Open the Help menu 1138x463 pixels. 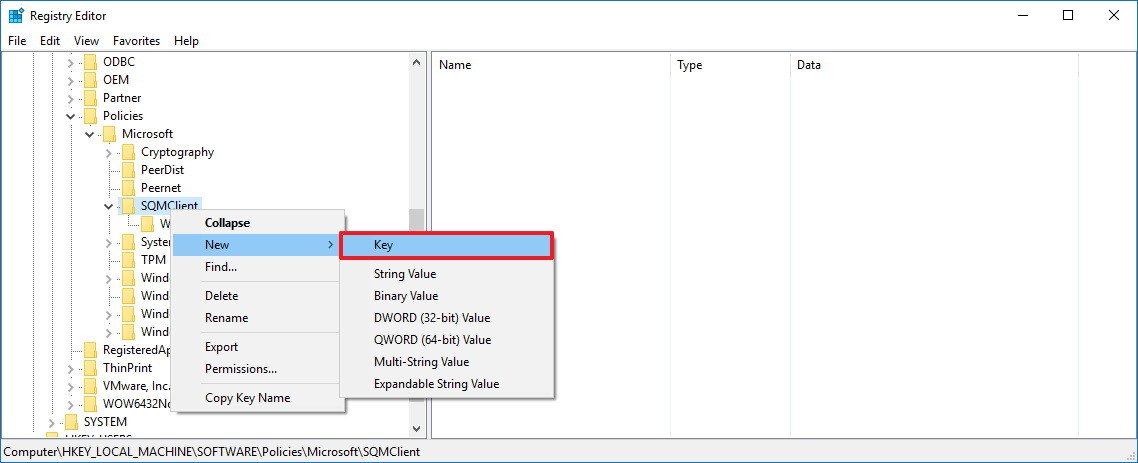[187, 41]
